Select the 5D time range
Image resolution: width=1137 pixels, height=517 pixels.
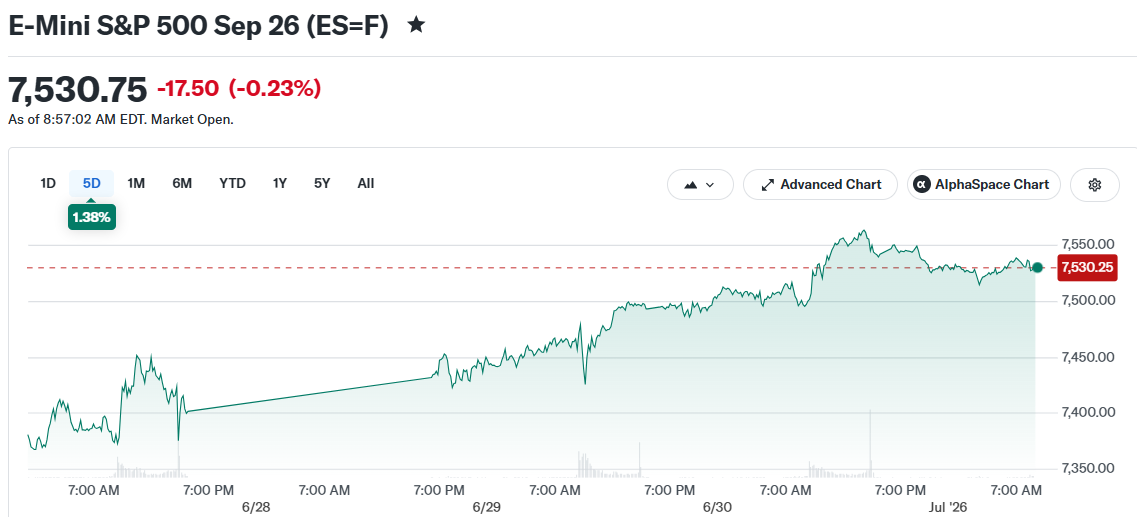click(x=91, y=183)
